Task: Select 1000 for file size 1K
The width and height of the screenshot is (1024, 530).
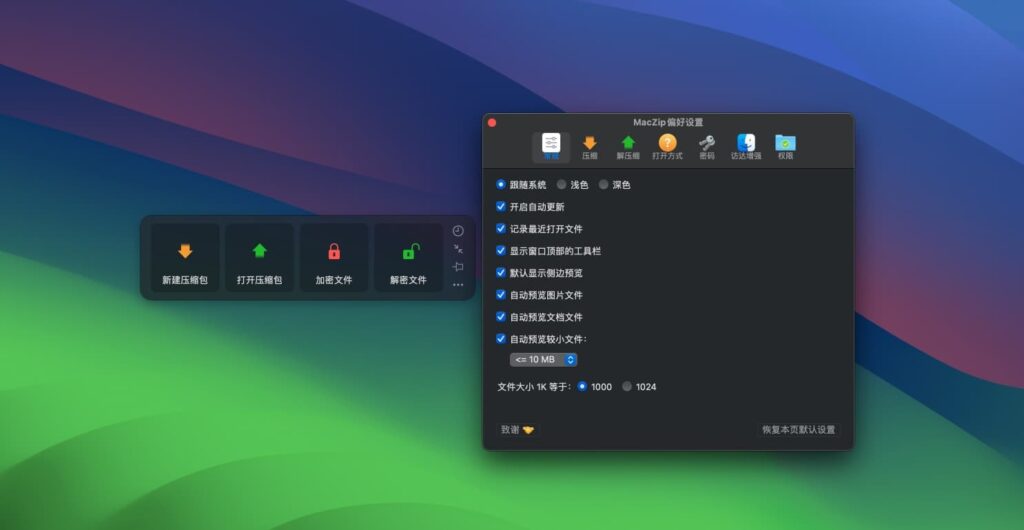Action: click(582, 386)
